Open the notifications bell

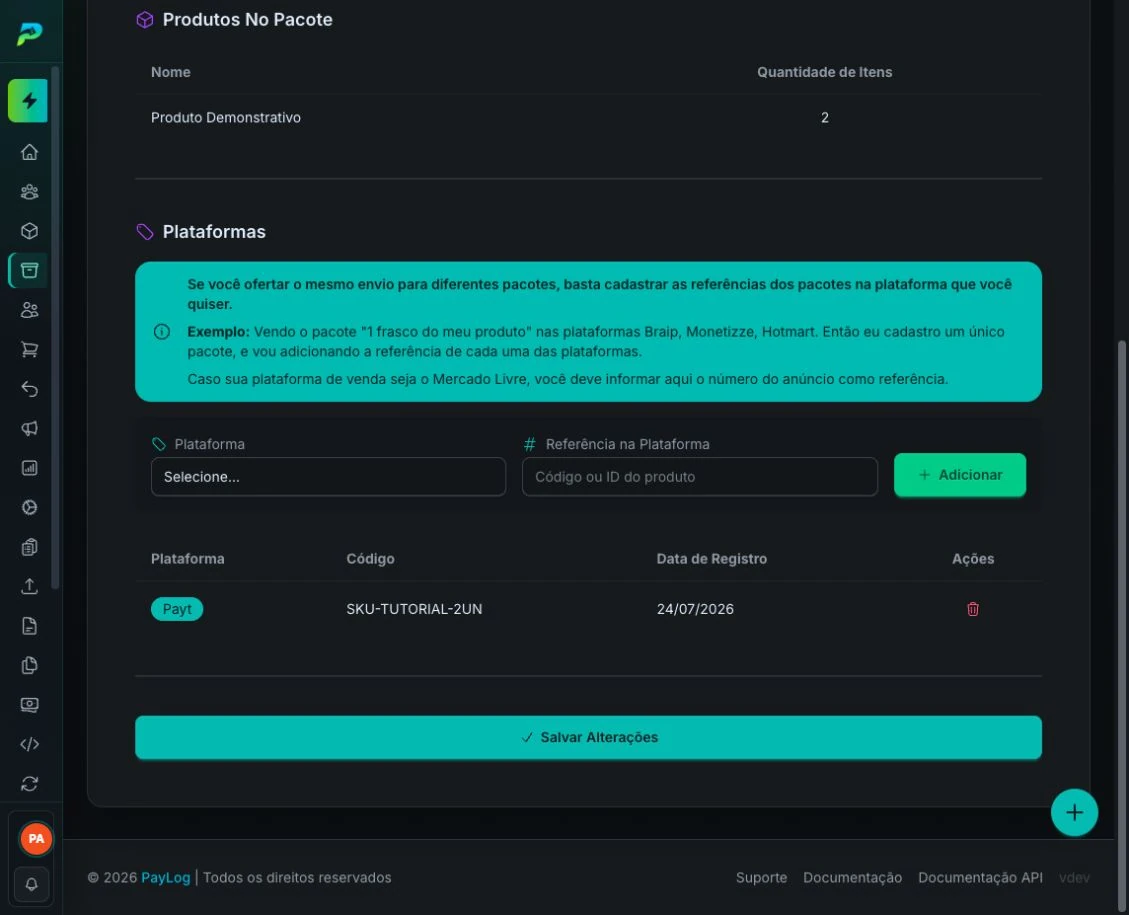click(x=32, y=884)
